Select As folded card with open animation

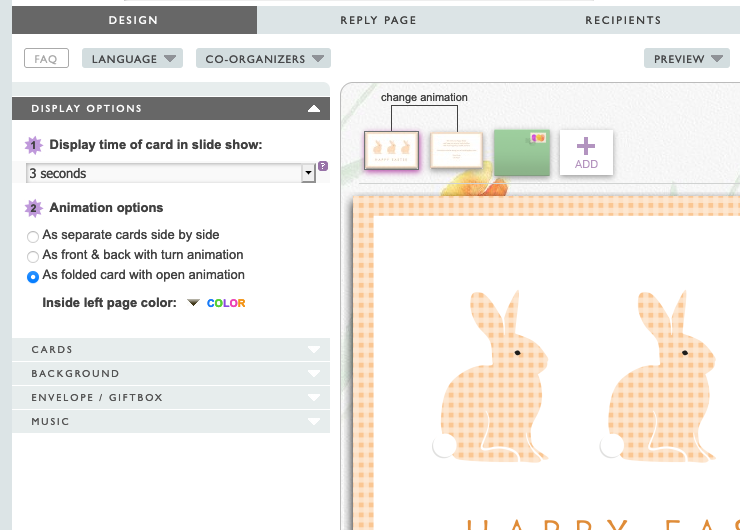pos(33,276)
